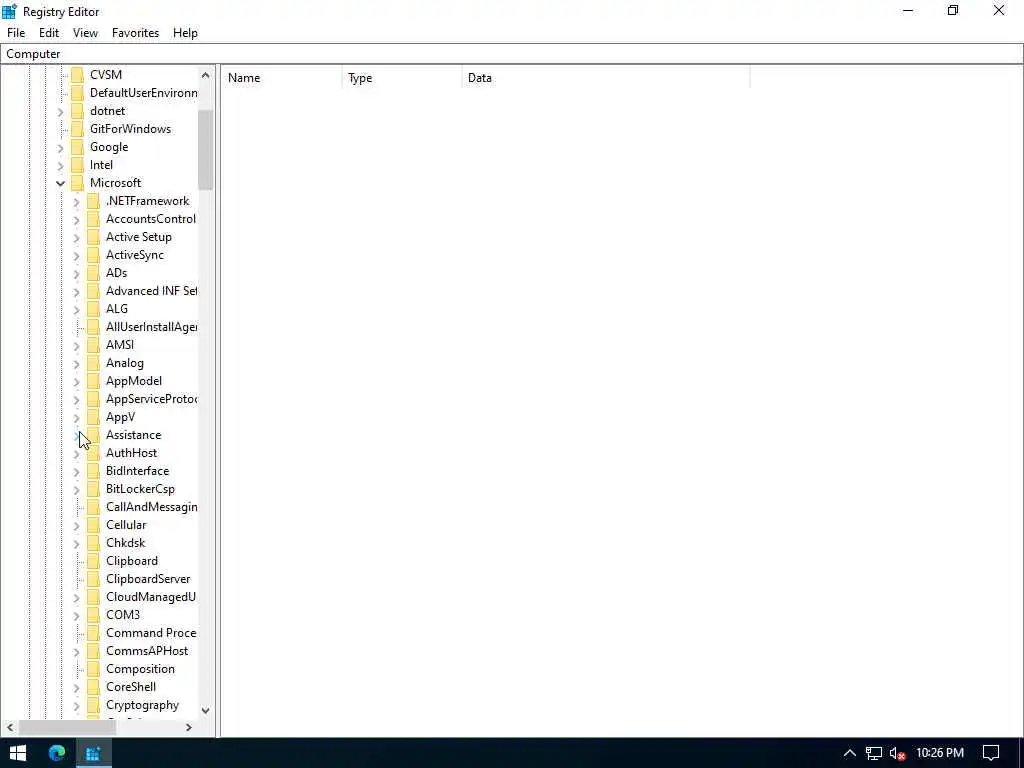Expand the AppModel key
This screenshot has height=768, width=1024.
click(76, 381)
